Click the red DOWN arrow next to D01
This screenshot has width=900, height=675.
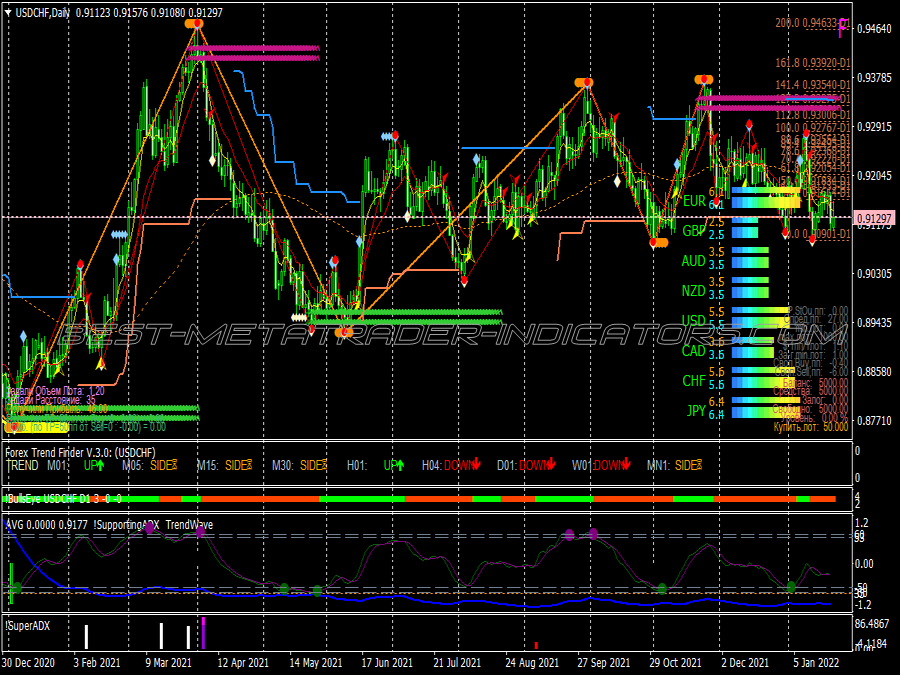(x=551, y=464)
